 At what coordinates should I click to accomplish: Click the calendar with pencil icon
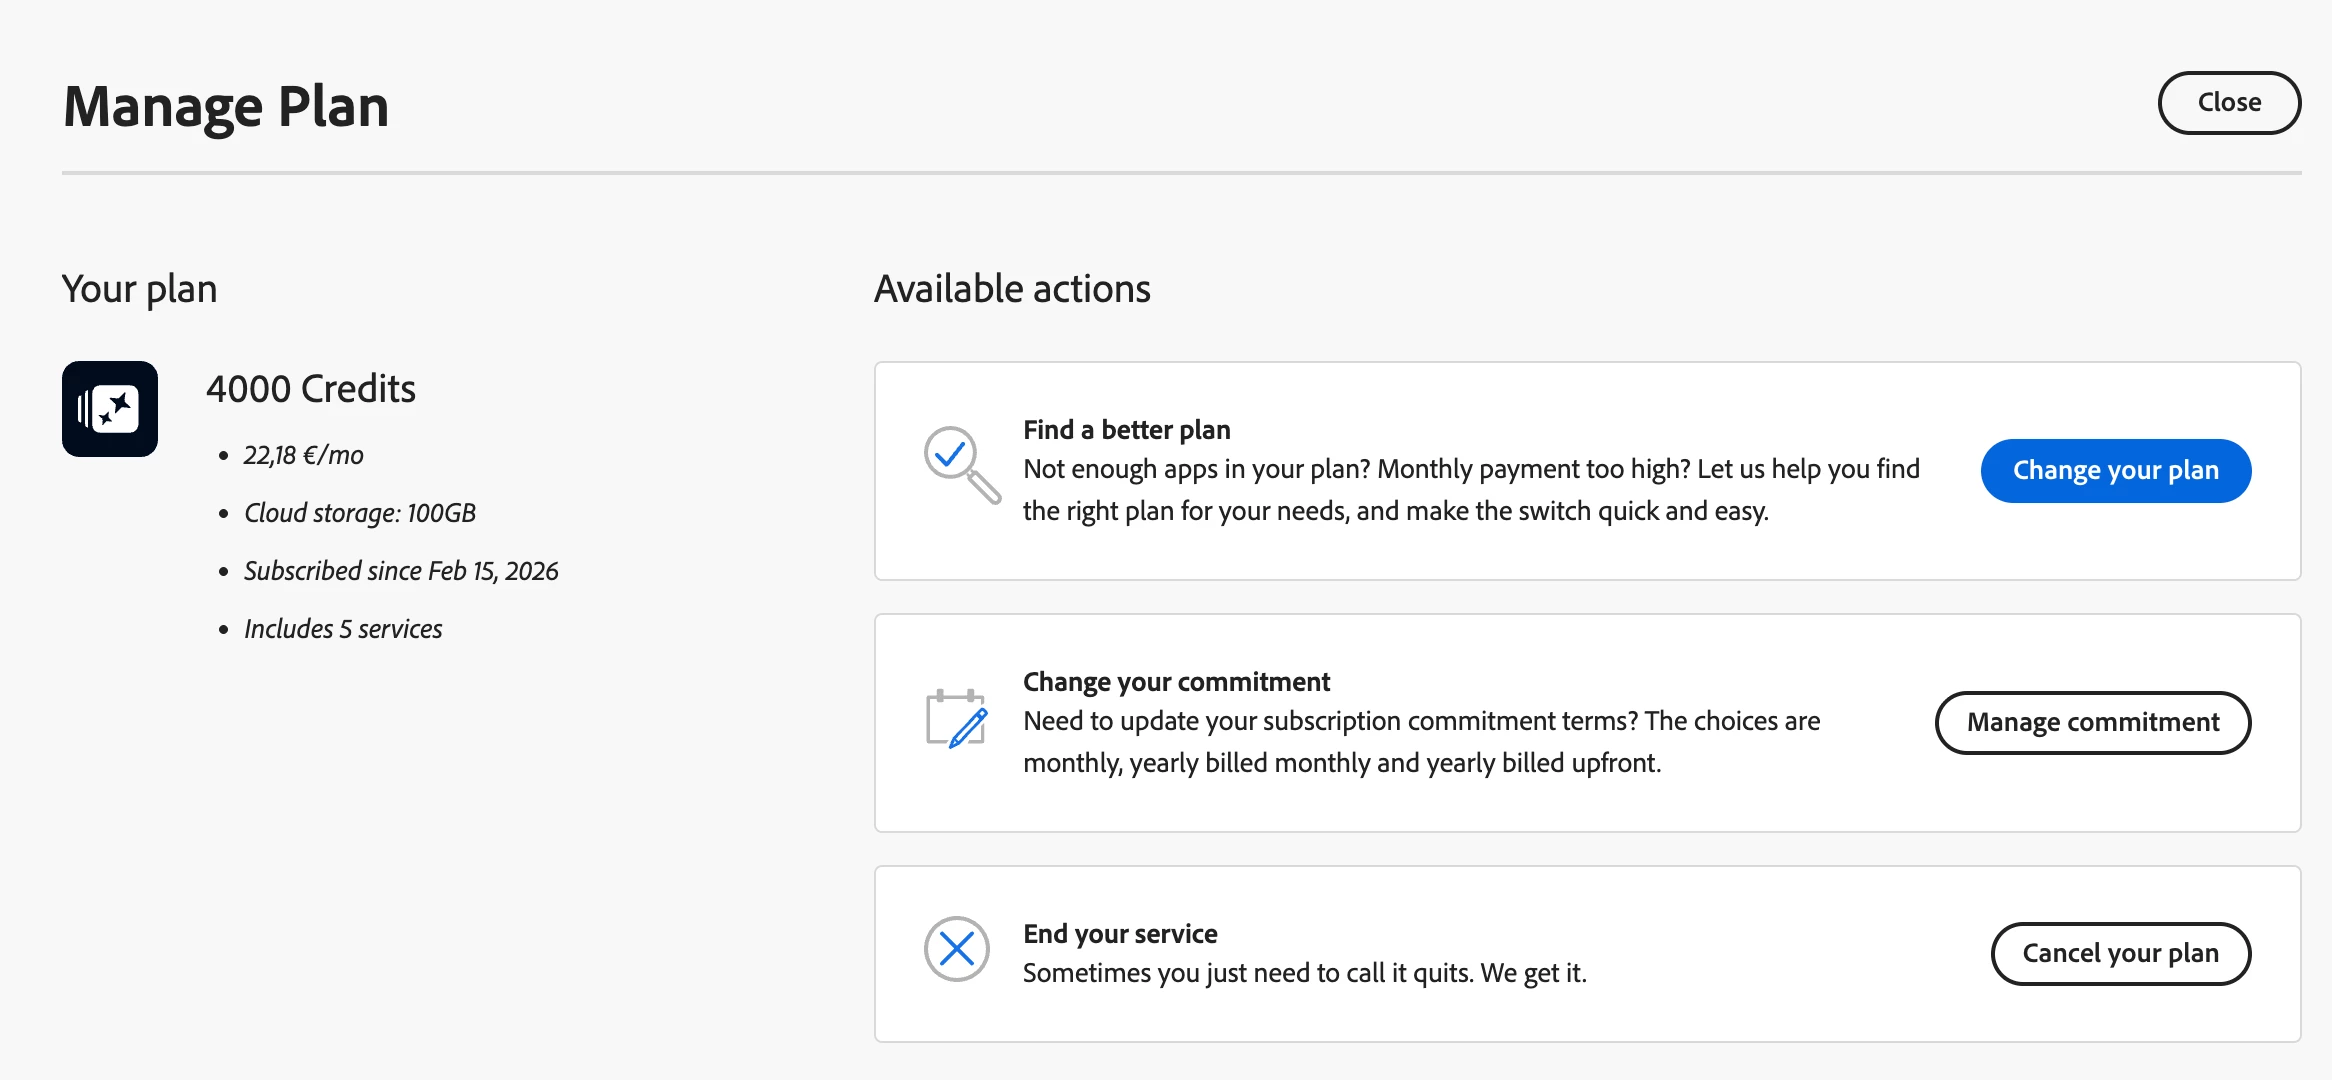tap(956, 719)
